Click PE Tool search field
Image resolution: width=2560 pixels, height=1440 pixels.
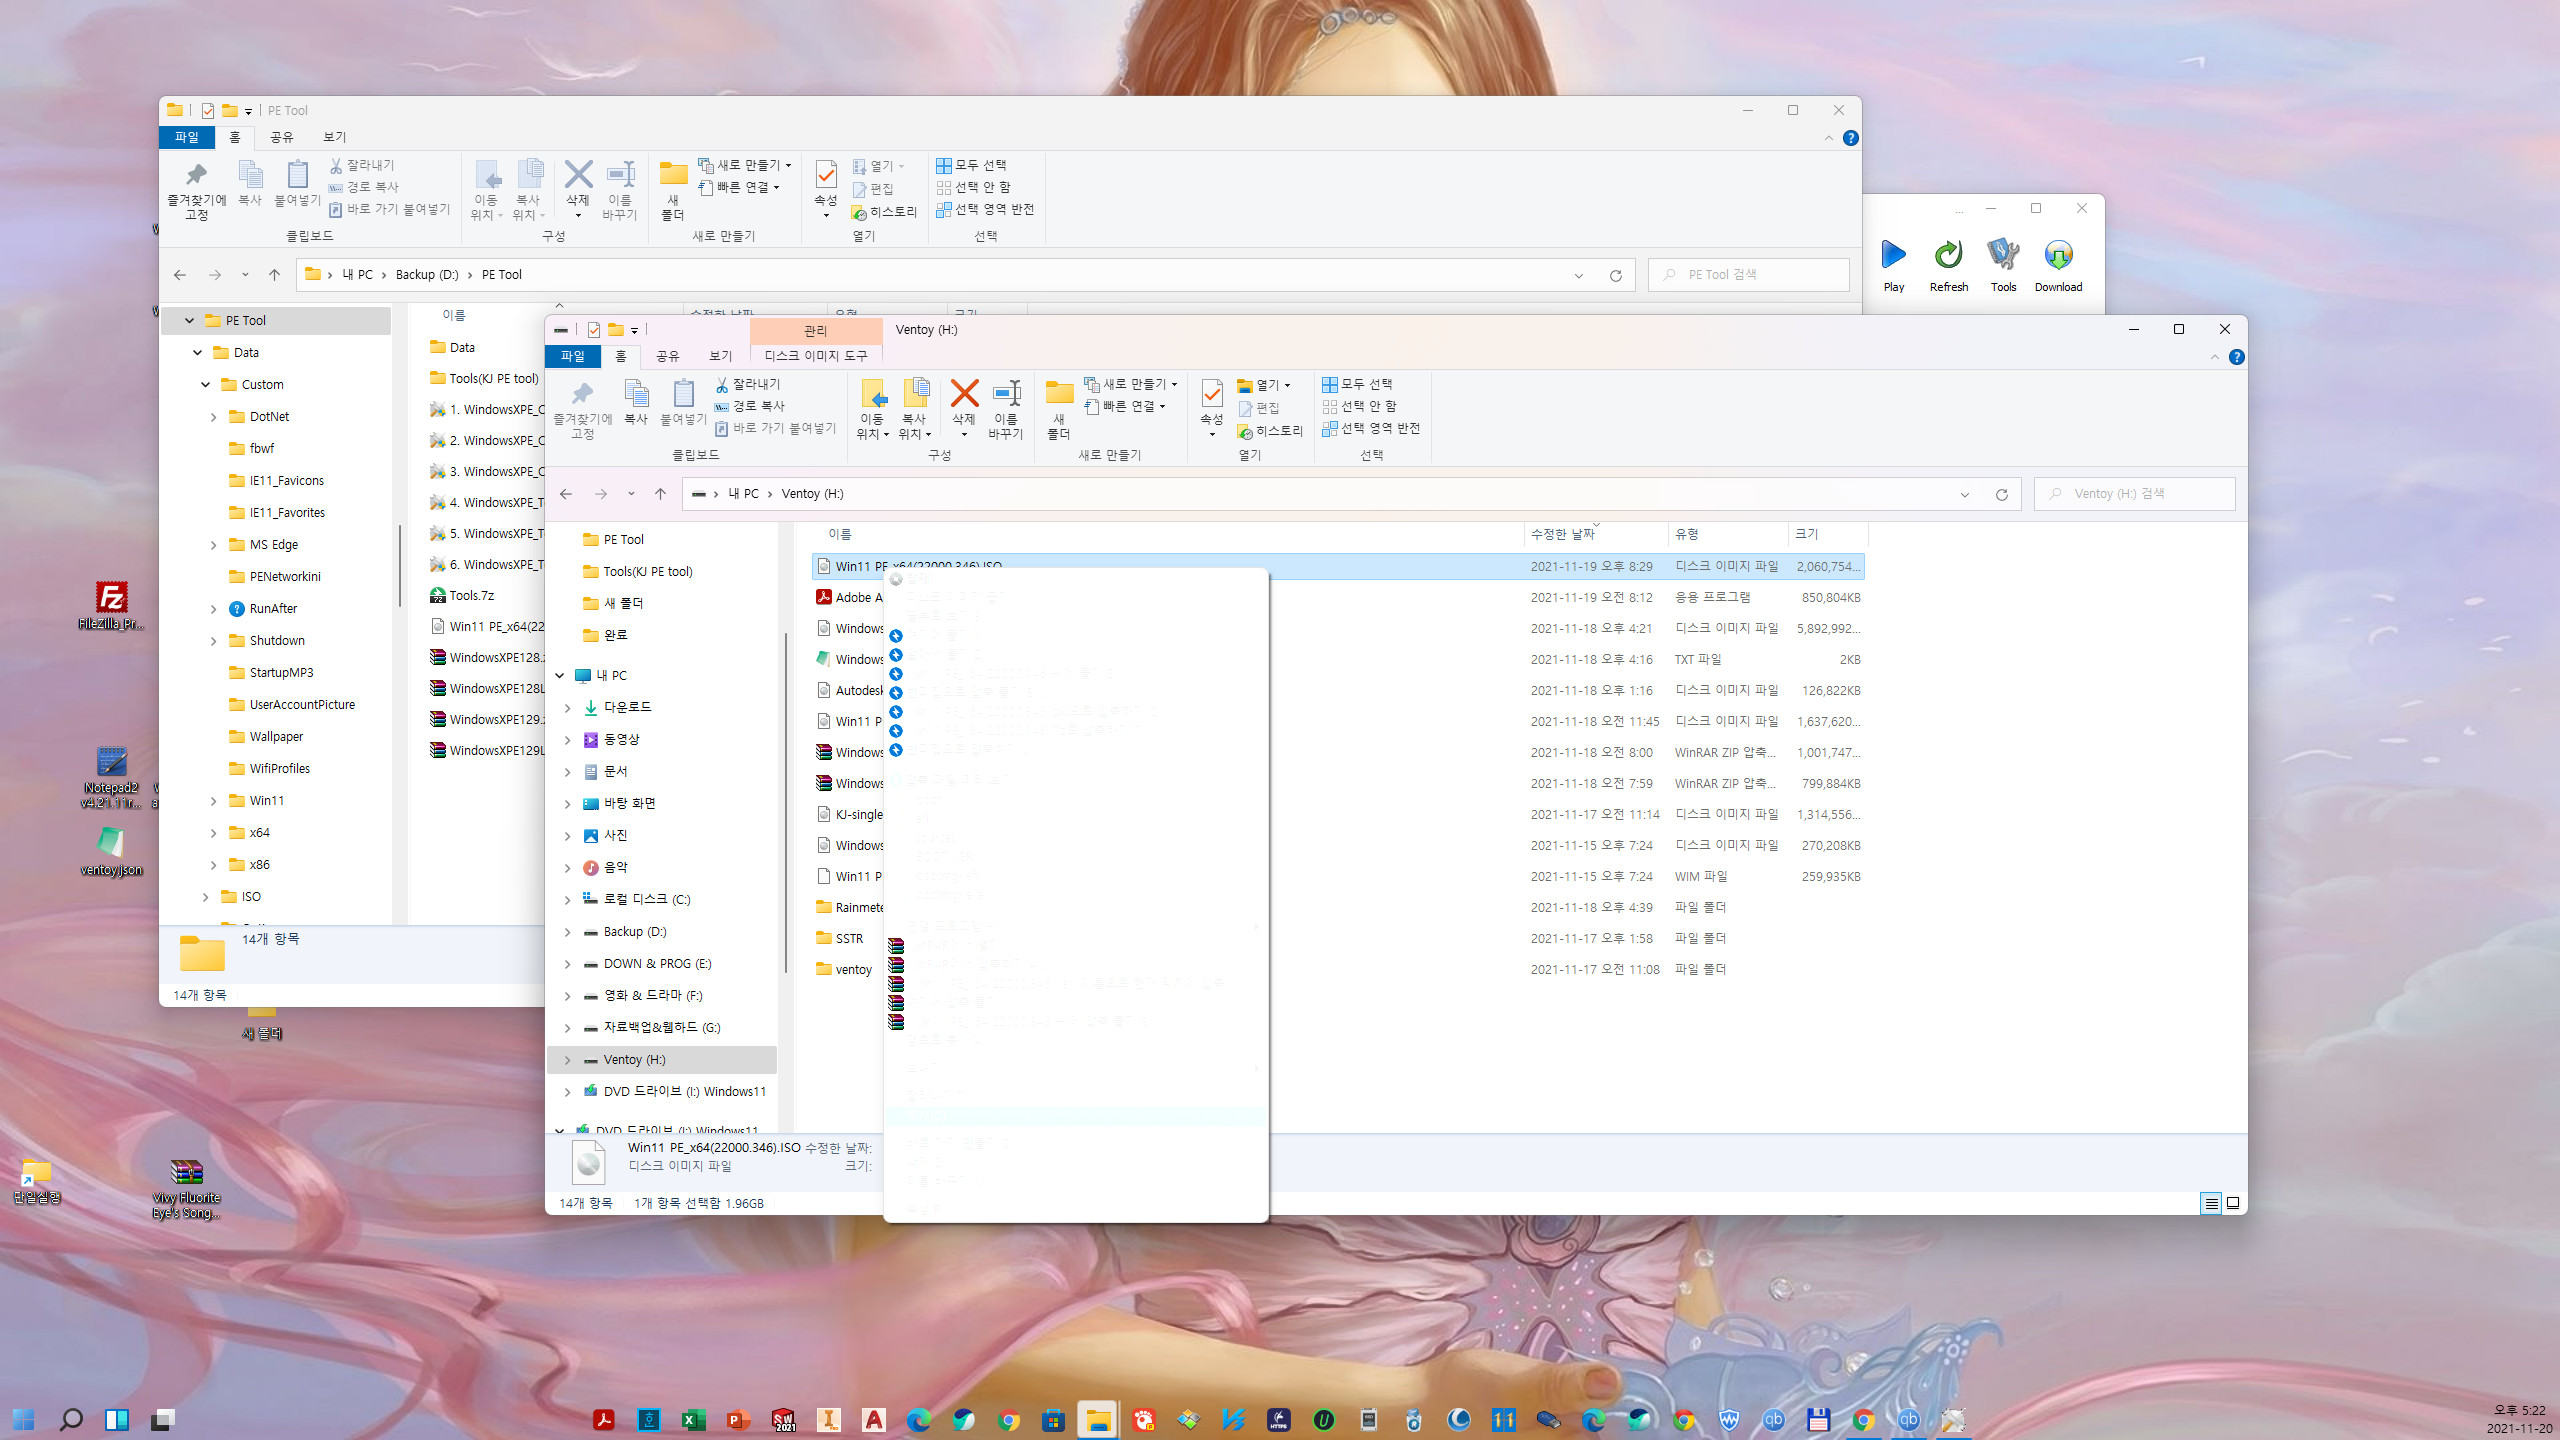point(1749,275)
